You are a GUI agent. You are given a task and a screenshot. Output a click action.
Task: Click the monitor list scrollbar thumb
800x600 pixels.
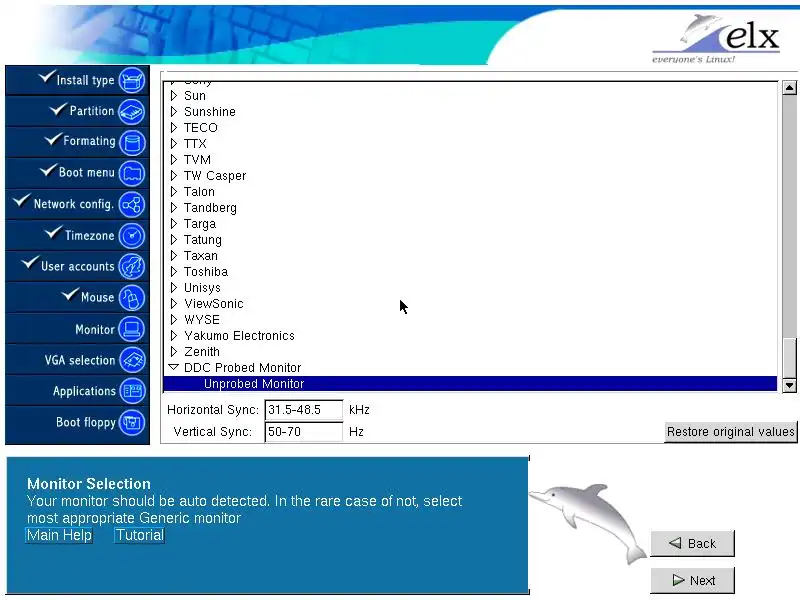click(789, 358)
